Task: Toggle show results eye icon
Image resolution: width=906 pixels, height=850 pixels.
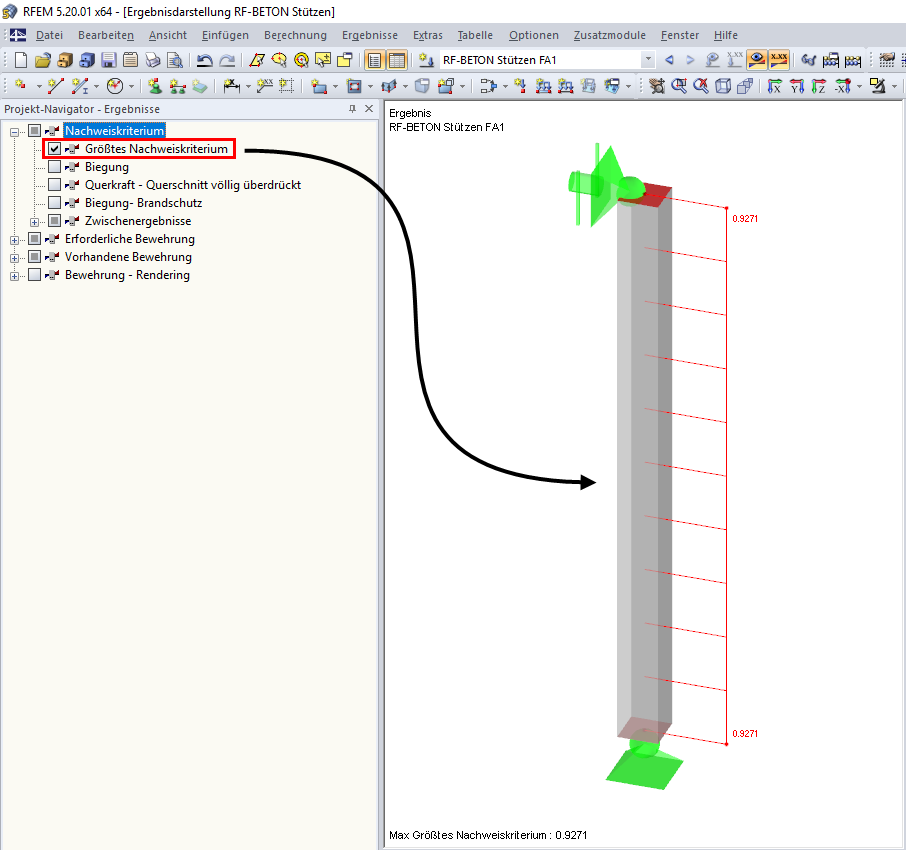Action: pos(756,60)
